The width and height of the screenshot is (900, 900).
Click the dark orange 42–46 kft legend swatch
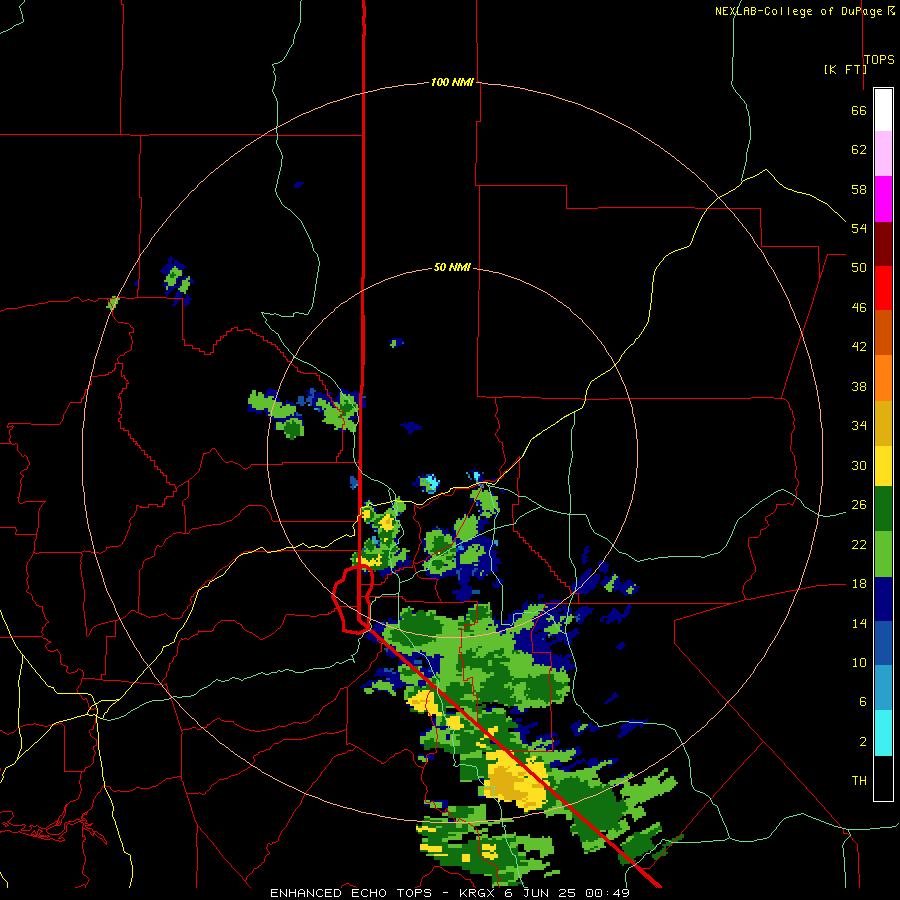click(x=883, y=332)
